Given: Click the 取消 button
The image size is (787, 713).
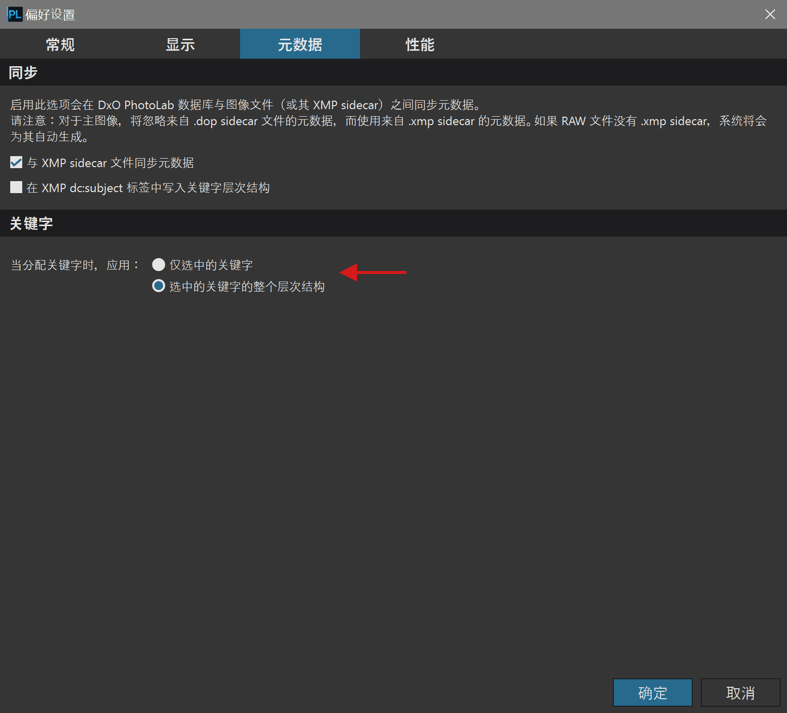Looking at the screenshot, I should point(740,692).
